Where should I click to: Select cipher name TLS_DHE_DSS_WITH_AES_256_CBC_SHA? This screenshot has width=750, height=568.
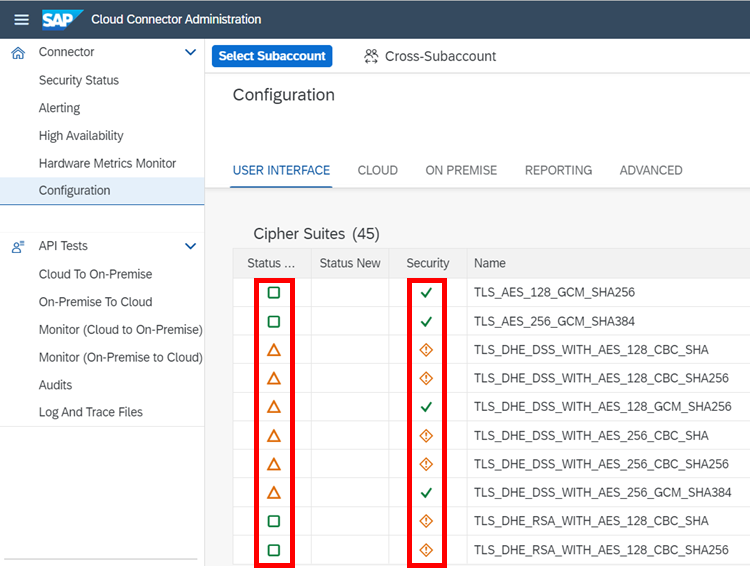[x=591, y=435]
